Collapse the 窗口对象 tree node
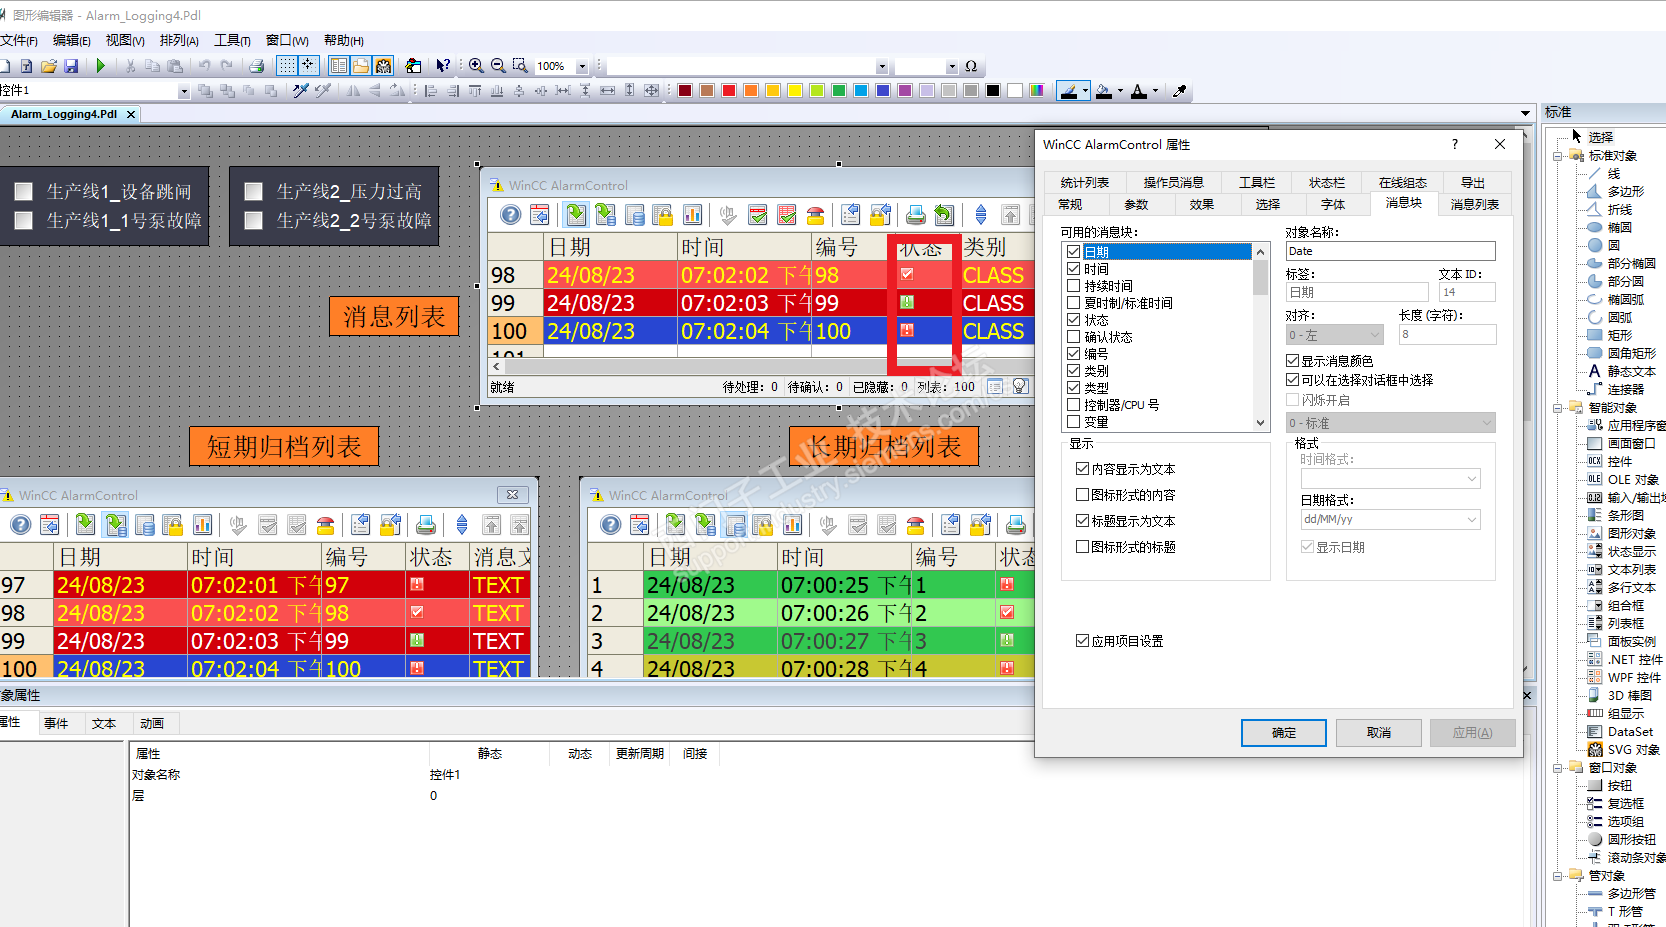Viewport: 1666px width, 927px height. point(1558,768)
